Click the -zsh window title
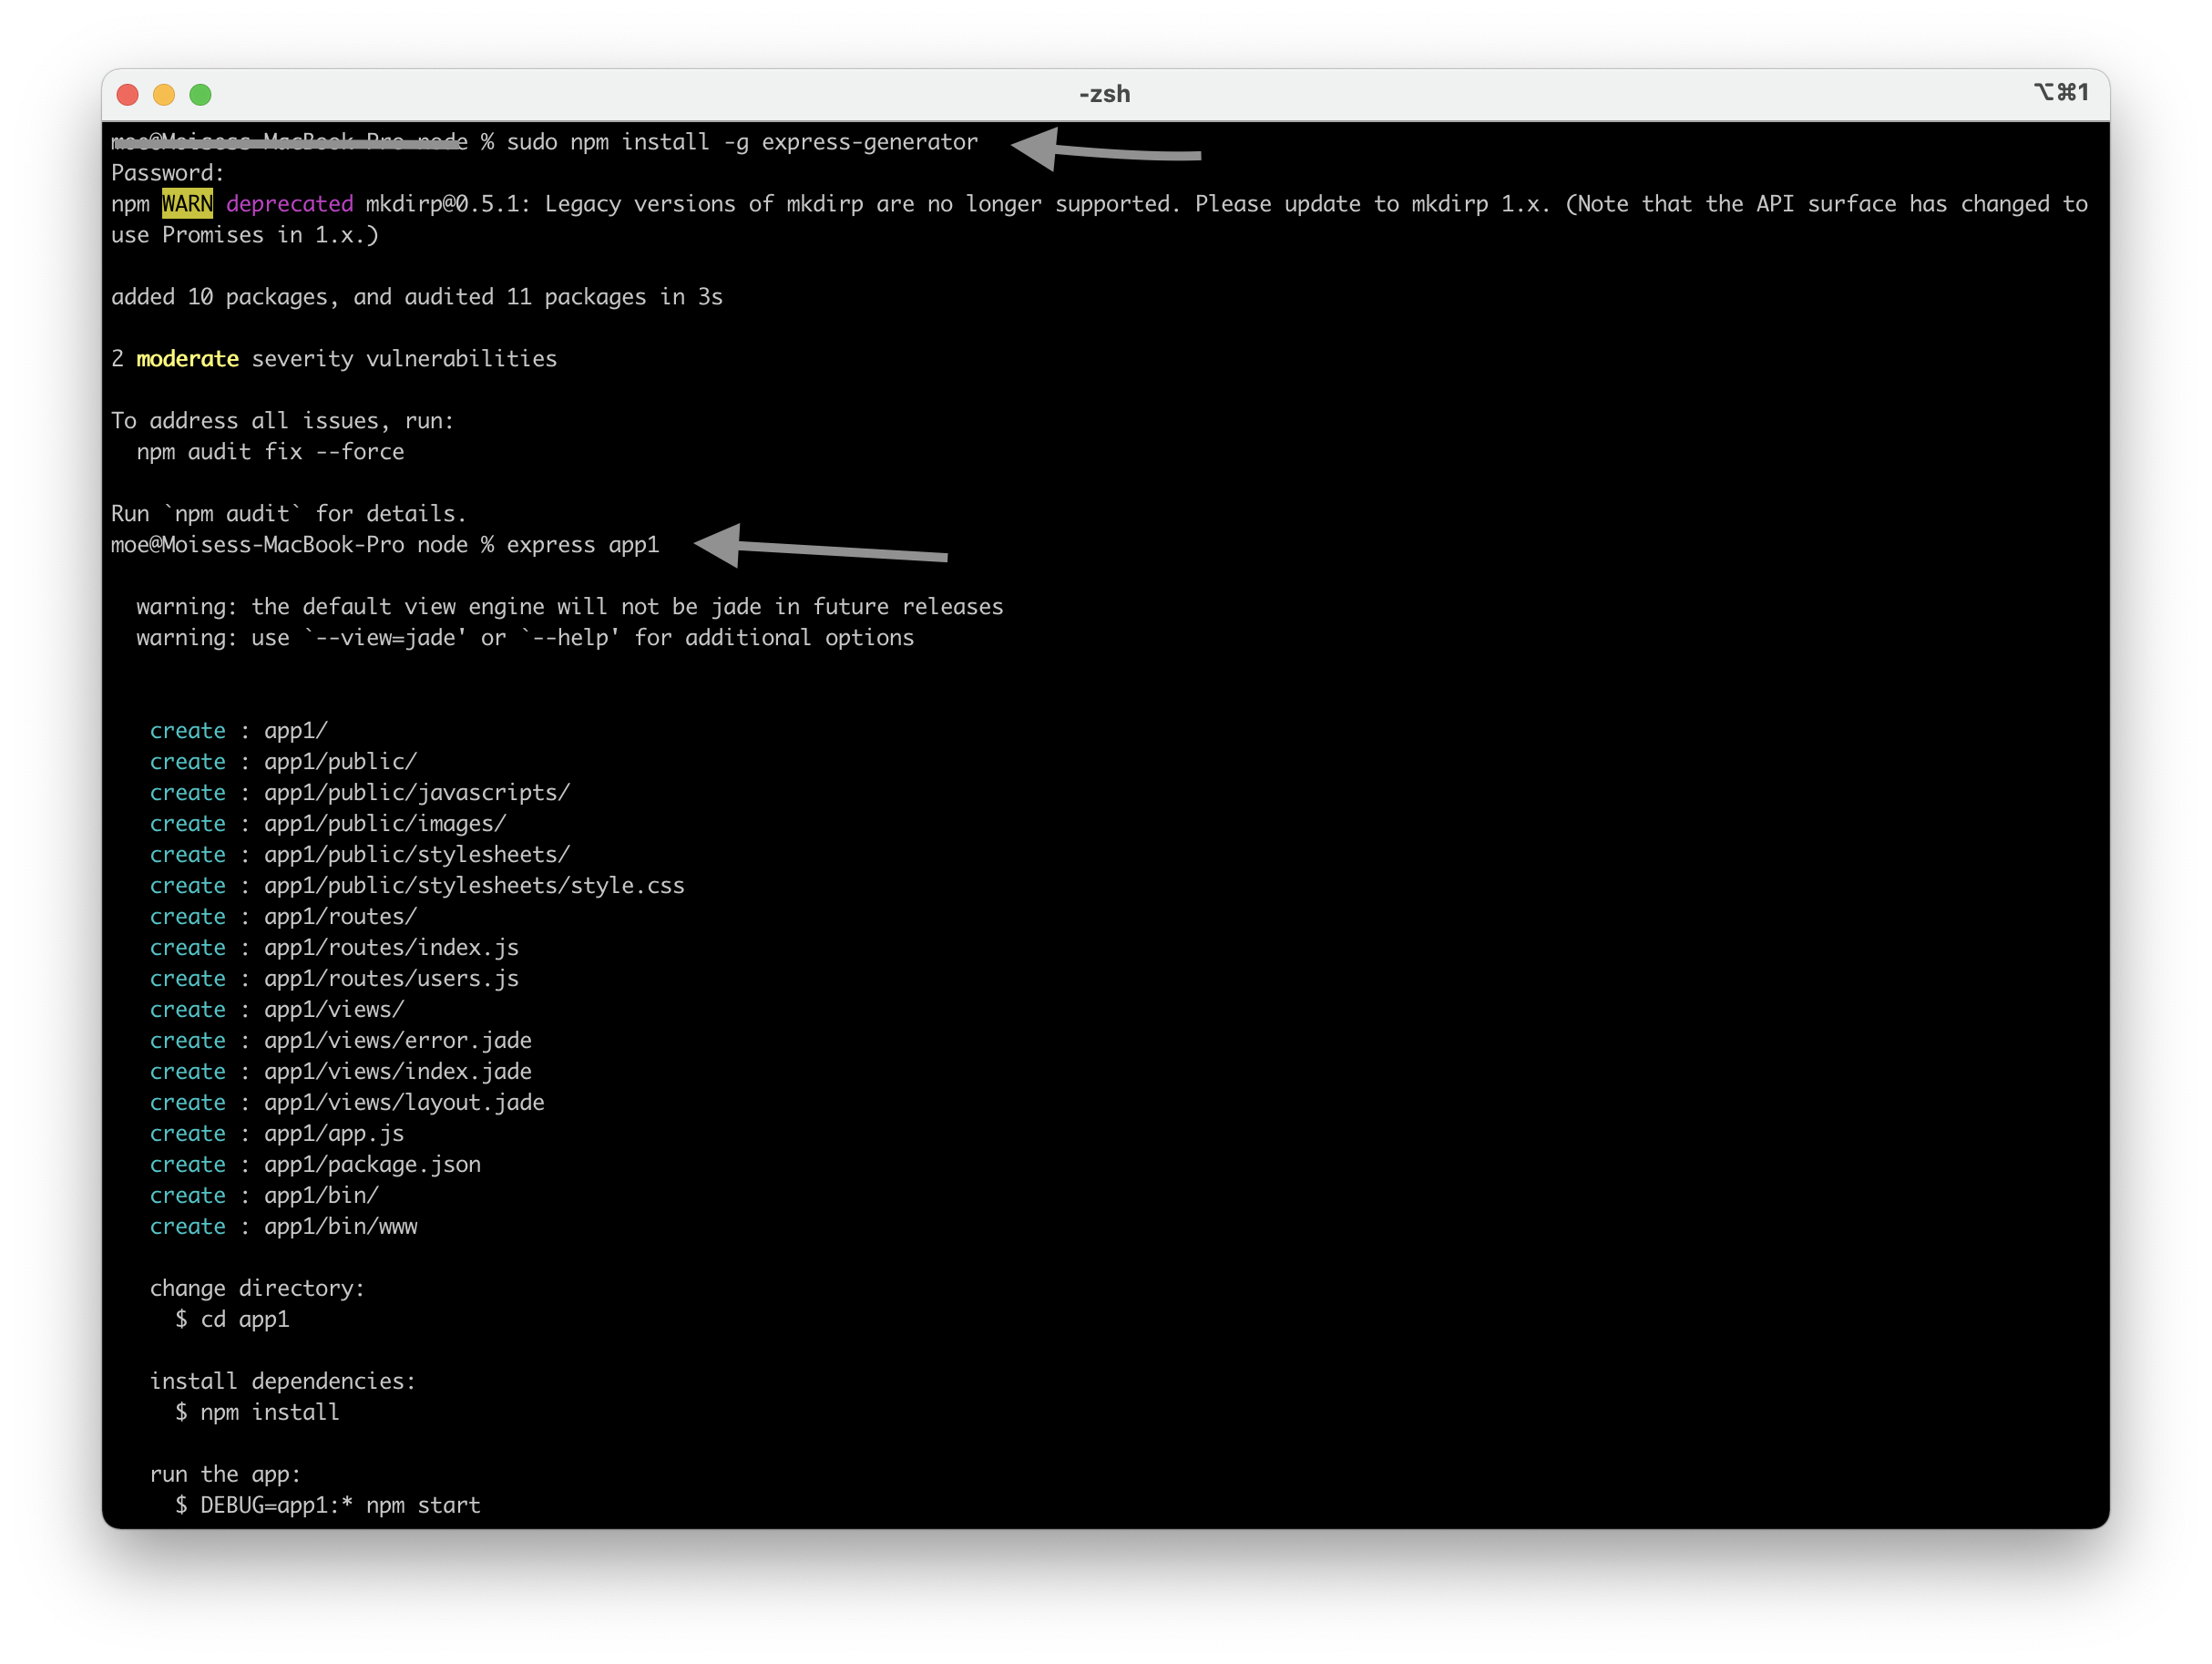Screen dimensions: 2212x1664 [1104, 94]
